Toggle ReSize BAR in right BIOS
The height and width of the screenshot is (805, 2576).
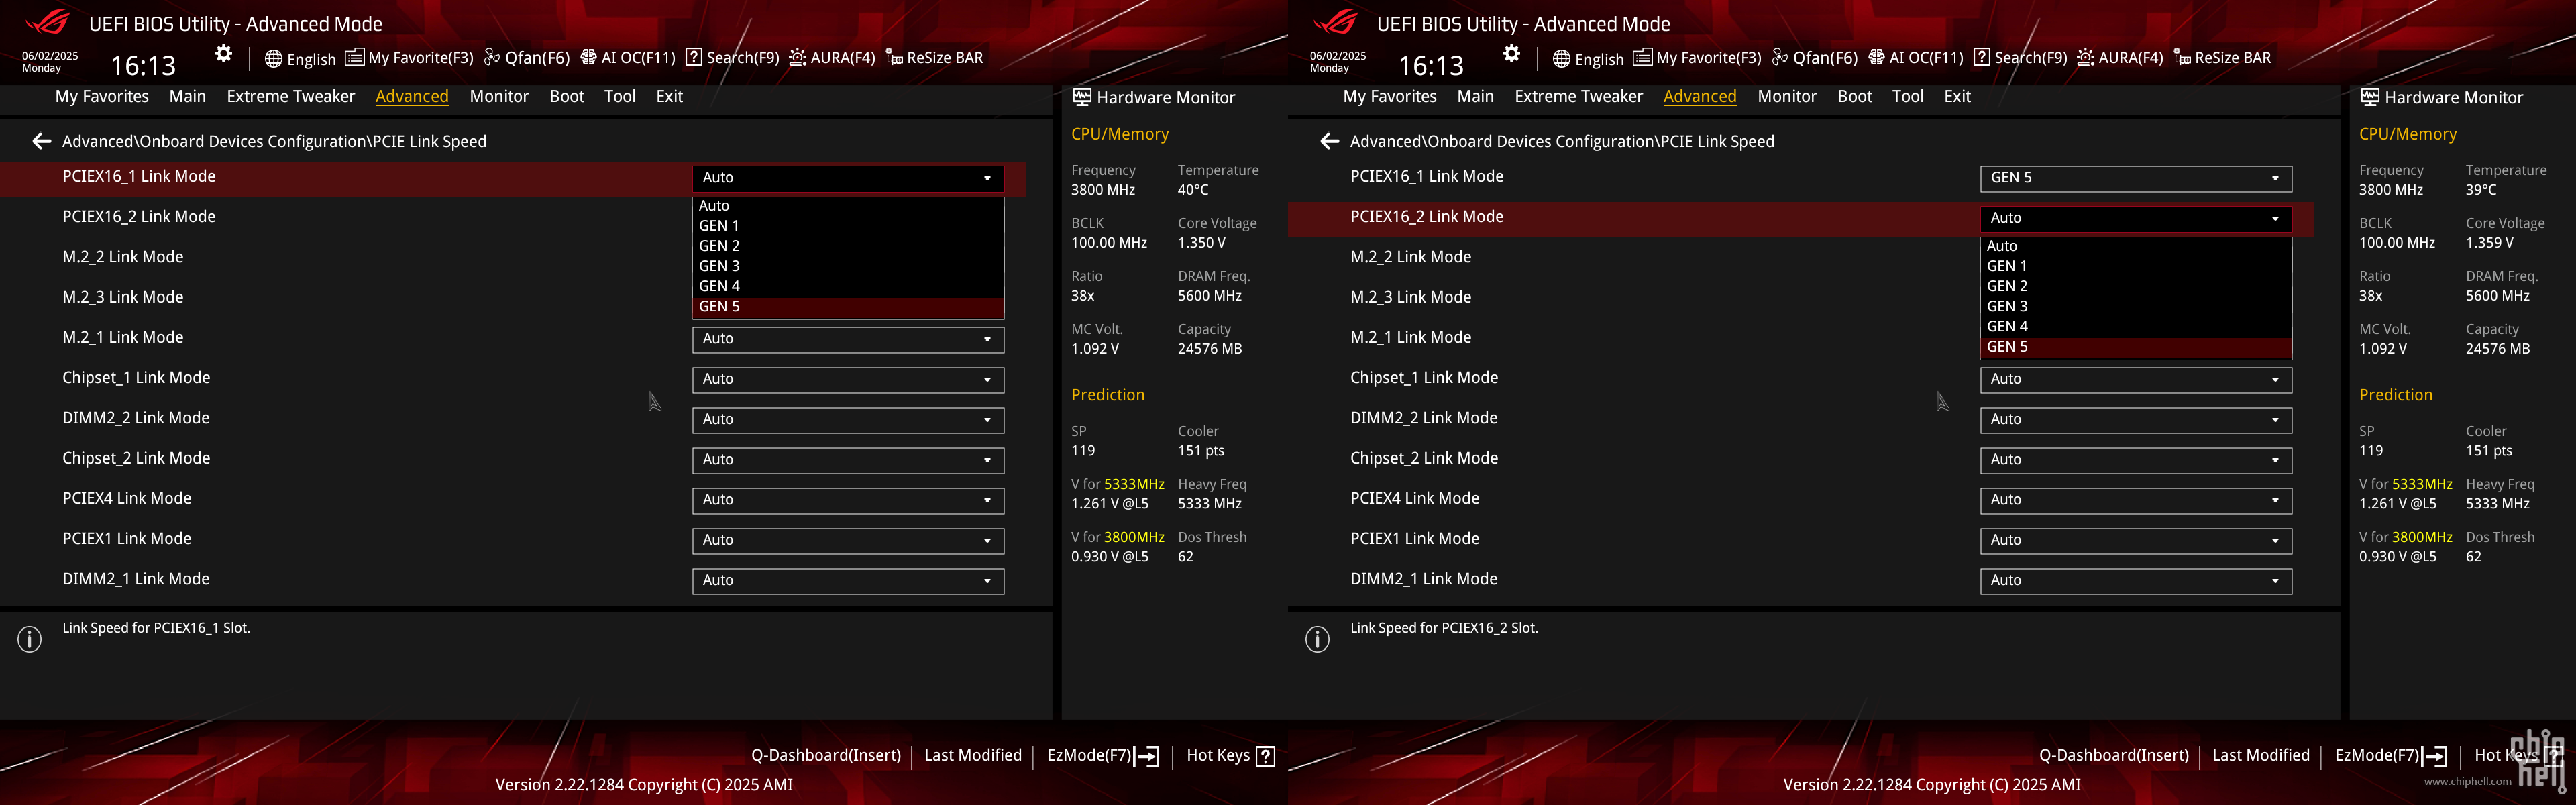(x=2222, y=58)
